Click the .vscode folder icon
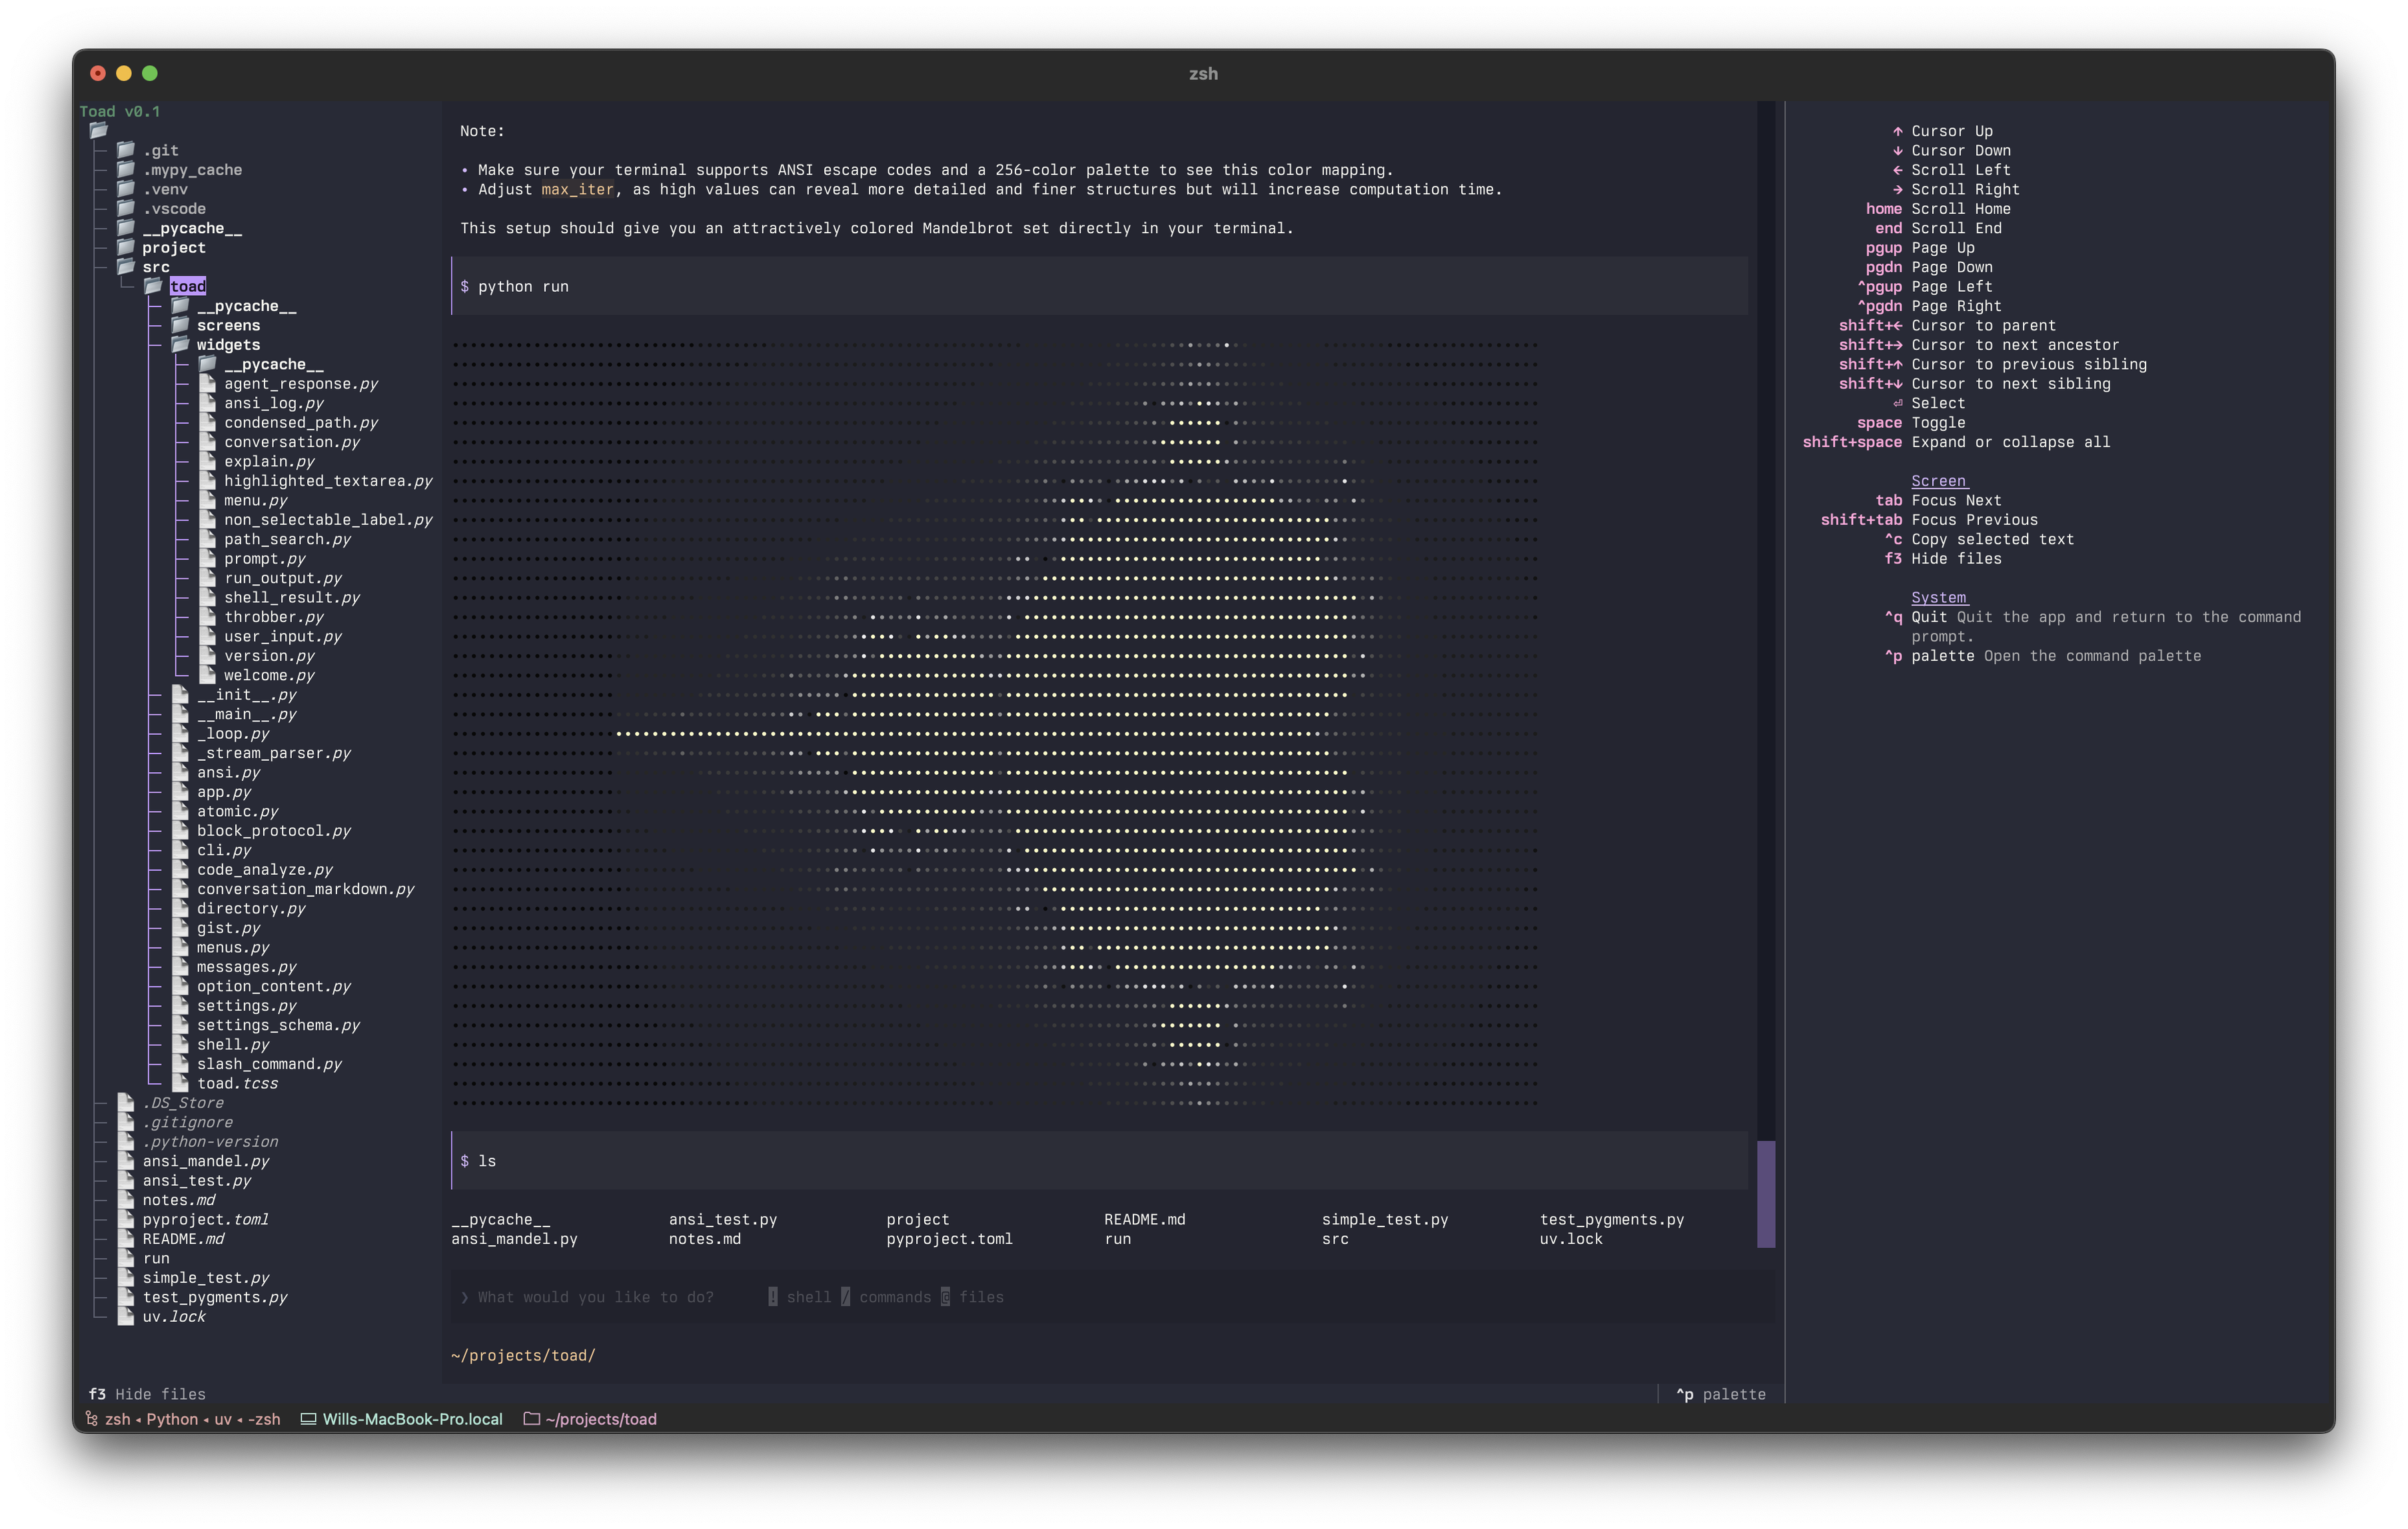Screen dimensions: 2408x1529 126,208
